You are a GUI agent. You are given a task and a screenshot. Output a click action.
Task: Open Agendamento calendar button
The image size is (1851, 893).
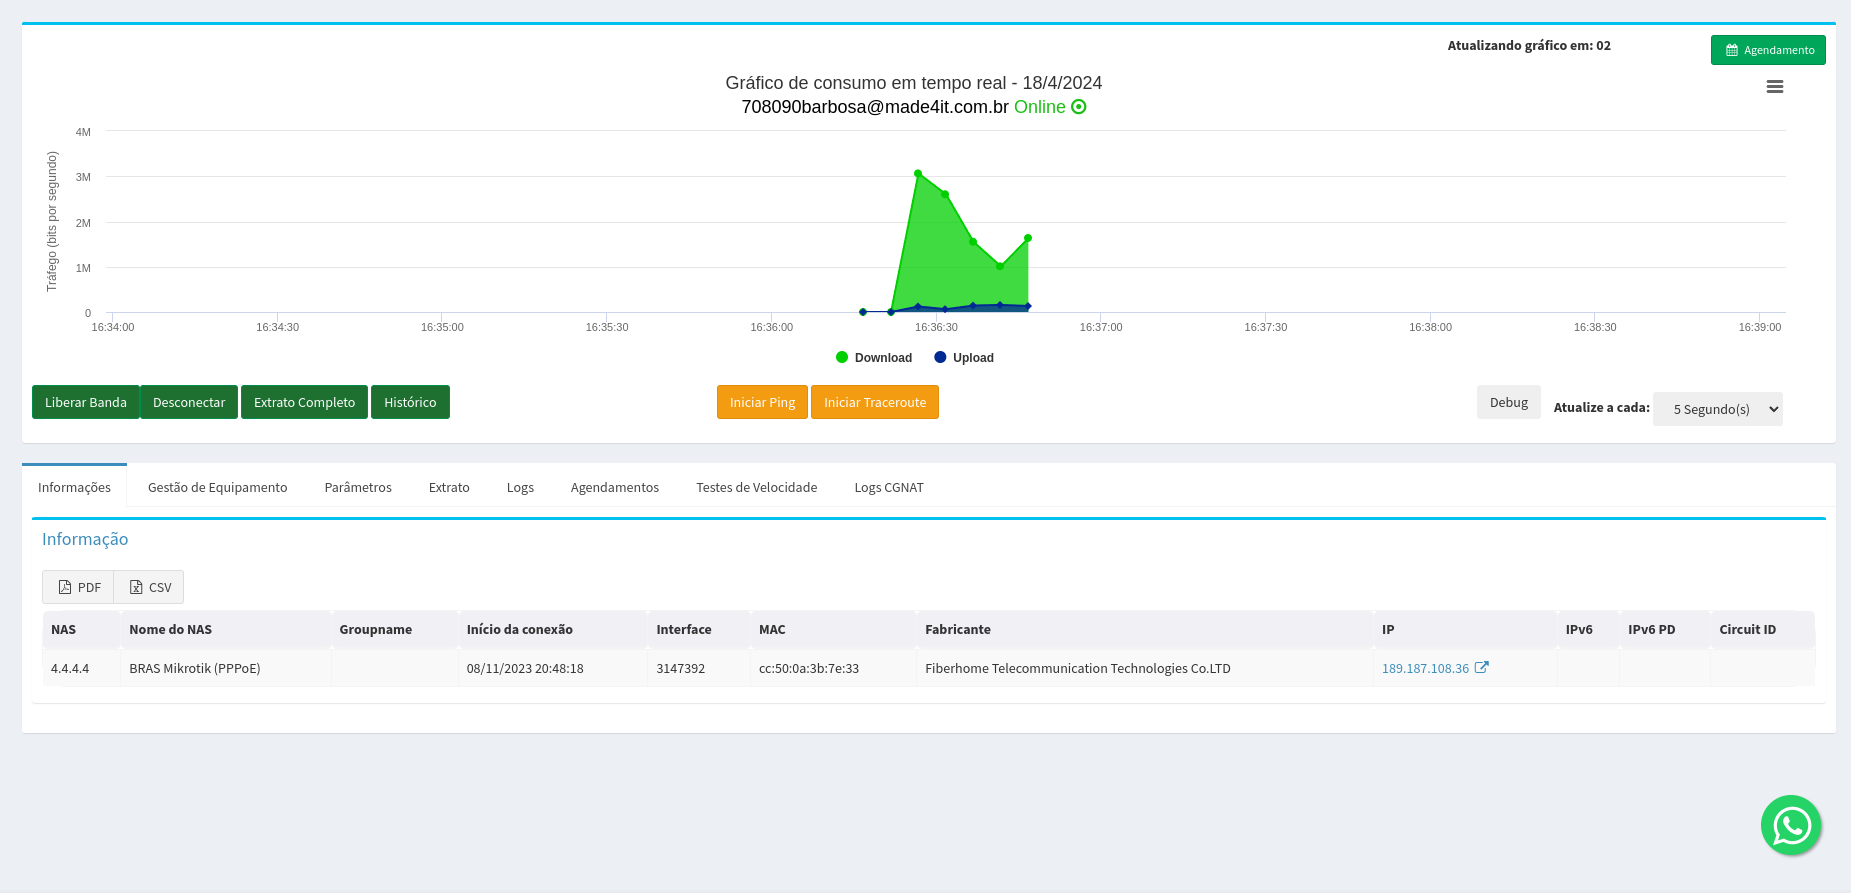pos(1767,50)
